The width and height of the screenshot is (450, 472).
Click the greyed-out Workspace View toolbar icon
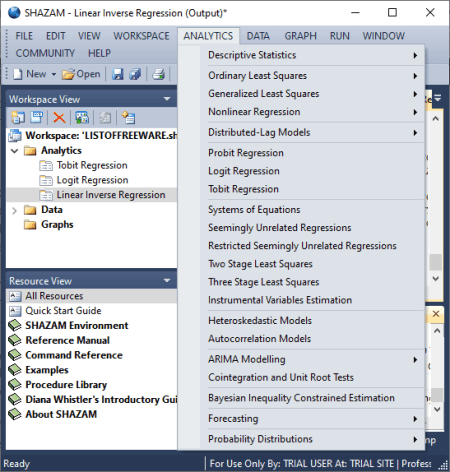[105, 117]
